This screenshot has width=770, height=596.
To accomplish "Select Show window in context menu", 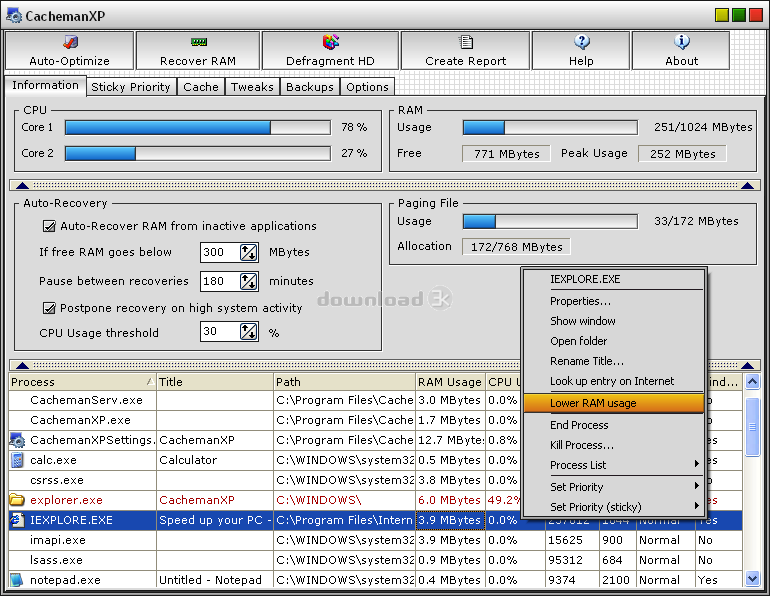I will 614,321.
